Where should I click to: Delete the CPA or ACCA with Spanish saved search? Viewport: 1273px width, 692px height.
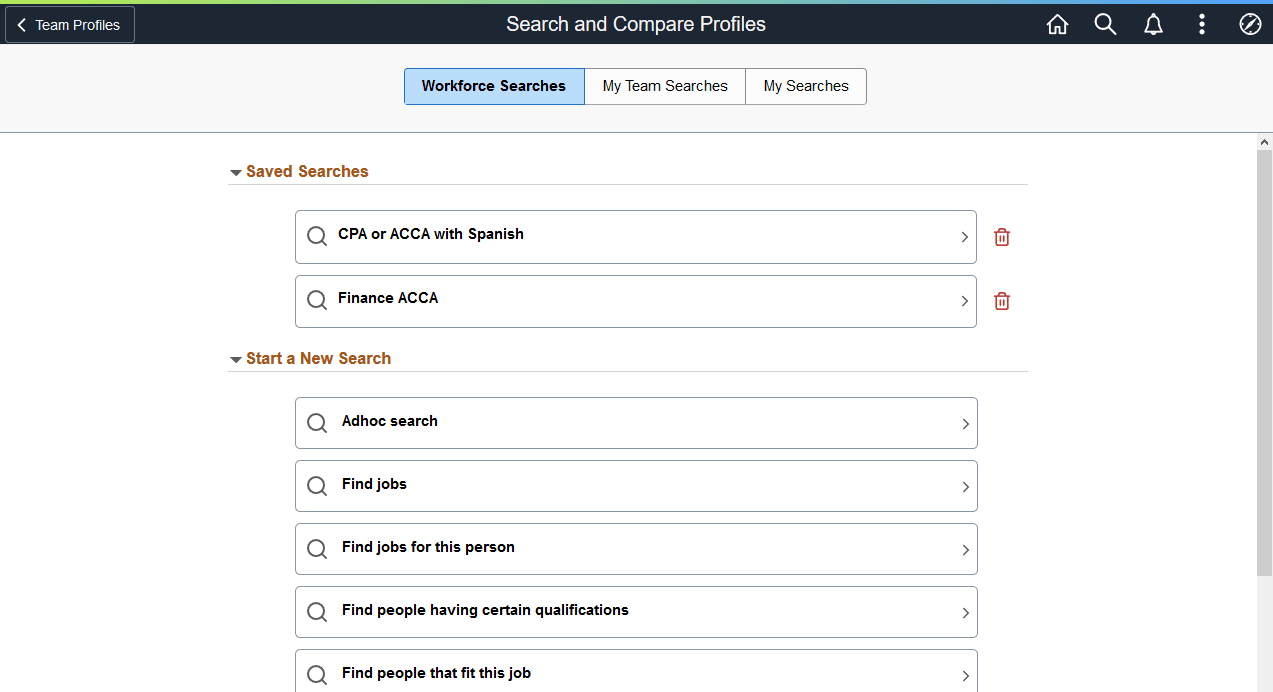click(x=1001, y=237)
